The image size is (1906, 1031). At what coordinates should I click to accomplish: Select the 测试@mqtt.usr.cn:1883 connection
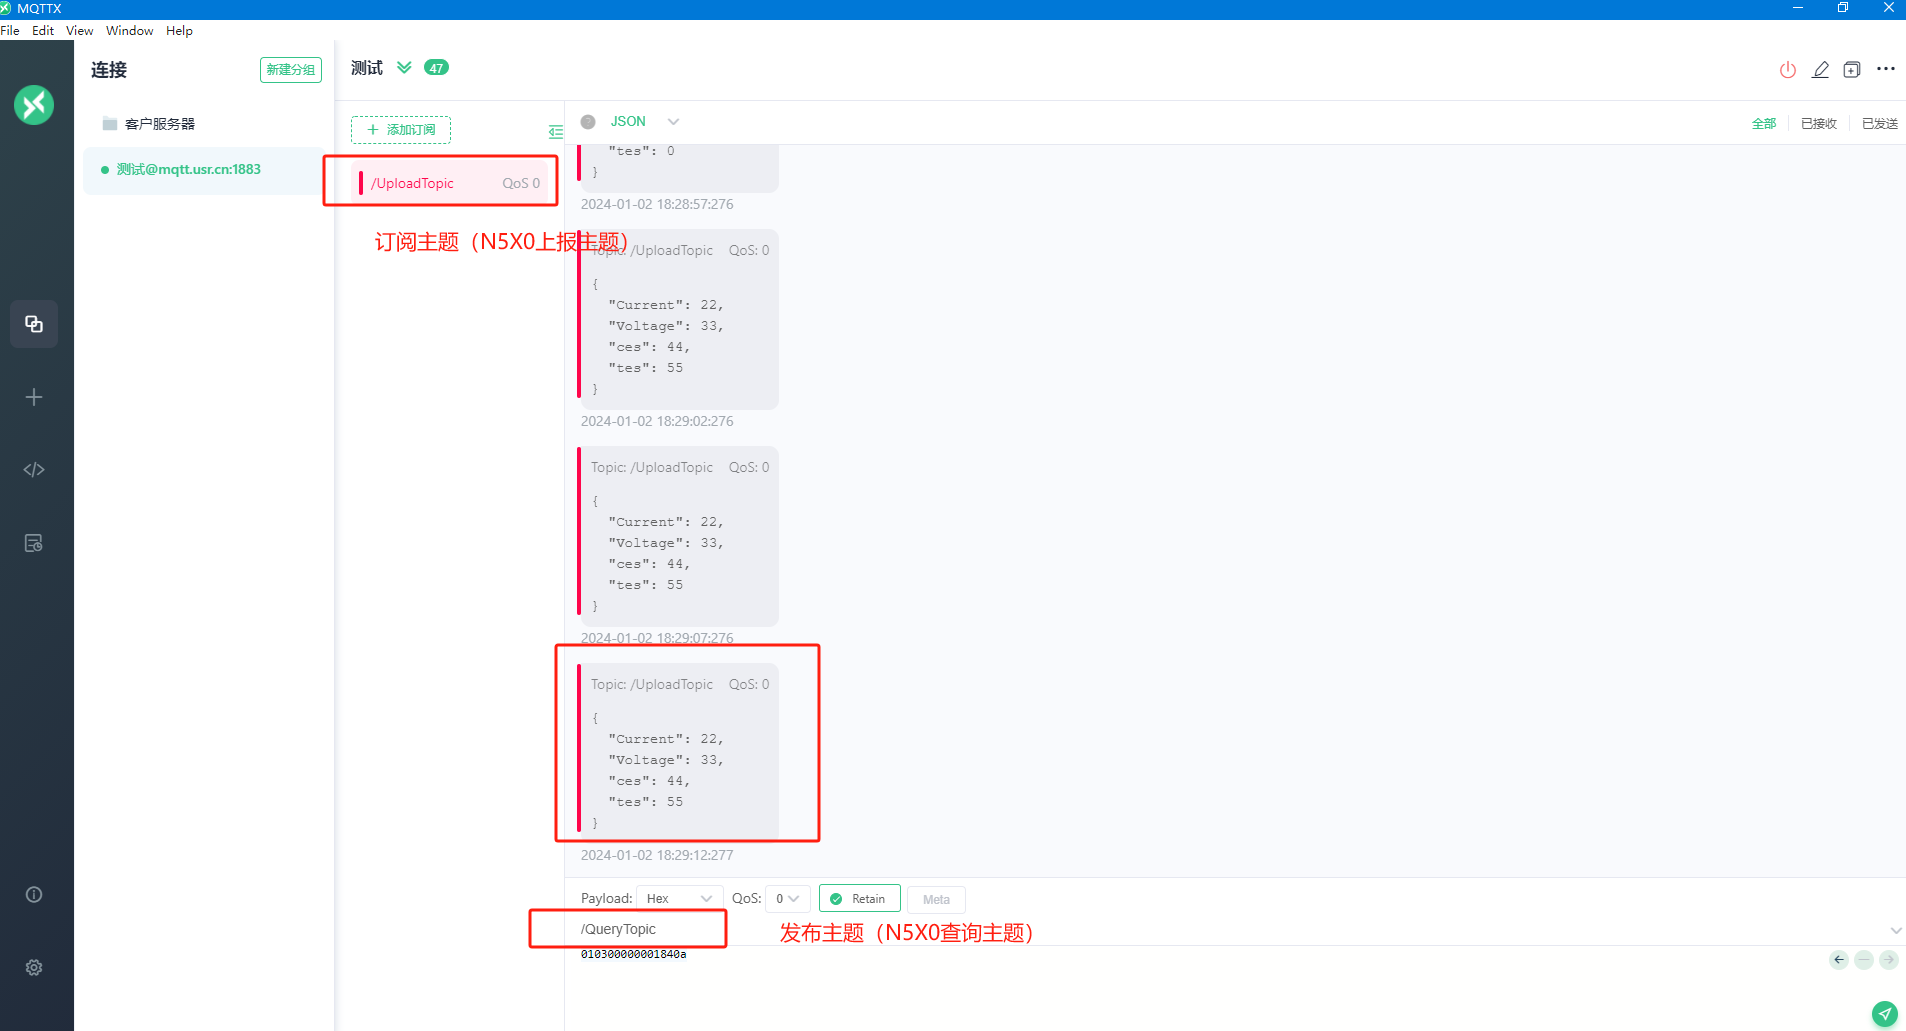tap(205, 170)
